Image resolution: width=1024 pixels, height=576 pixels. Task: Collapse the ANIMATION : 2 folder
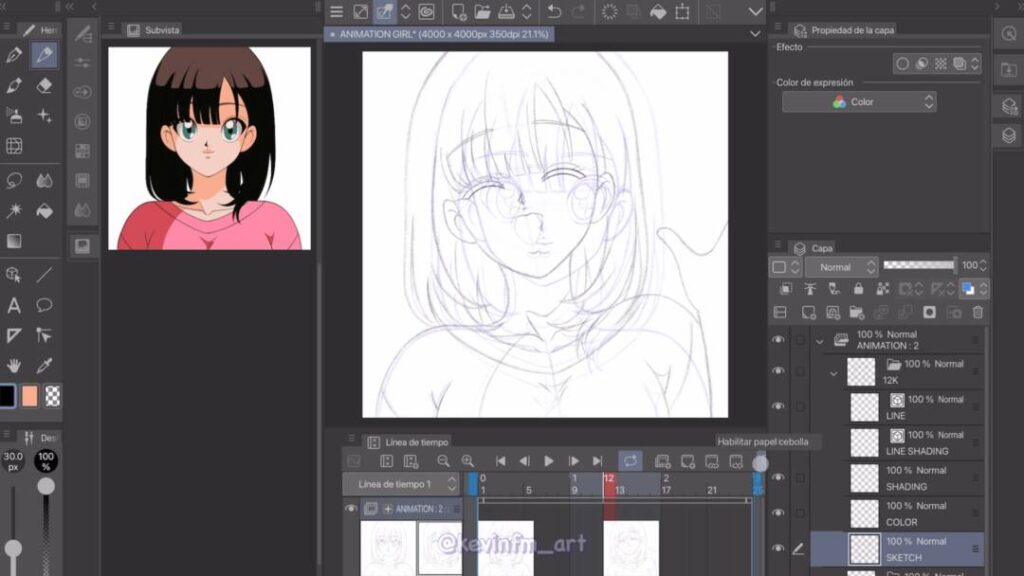tap(820, 340)
